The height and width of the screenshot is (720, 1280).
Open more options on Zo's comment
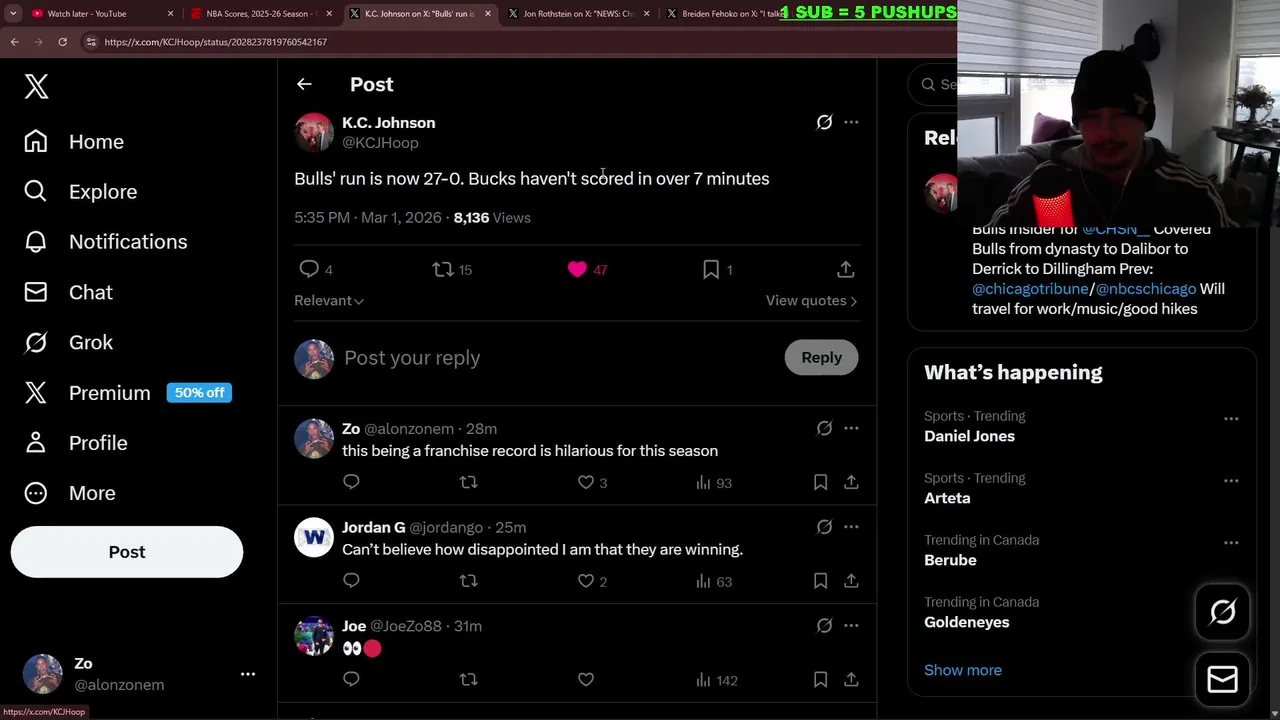pyautogui.click(x=851, y=428)
